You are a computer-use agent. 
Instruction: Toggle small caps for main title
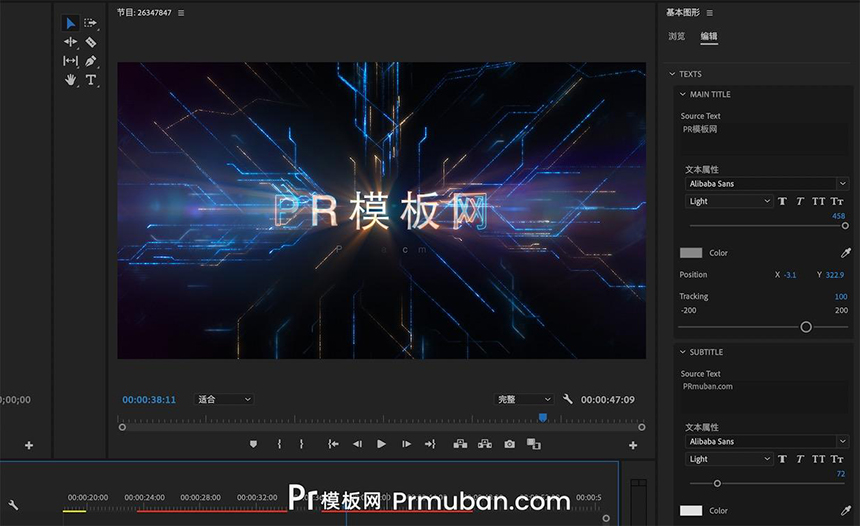point(837,201)
